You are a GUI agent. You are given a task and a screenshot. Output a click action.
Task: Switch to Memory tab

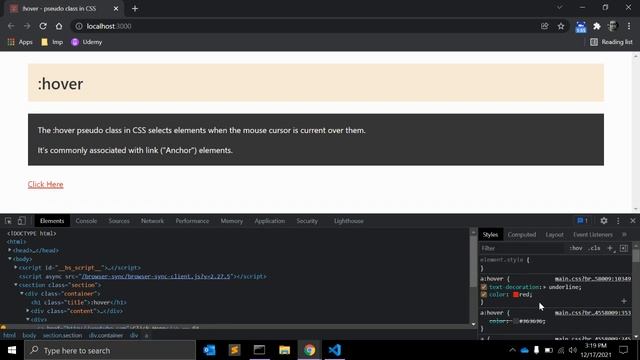(231, 221)
